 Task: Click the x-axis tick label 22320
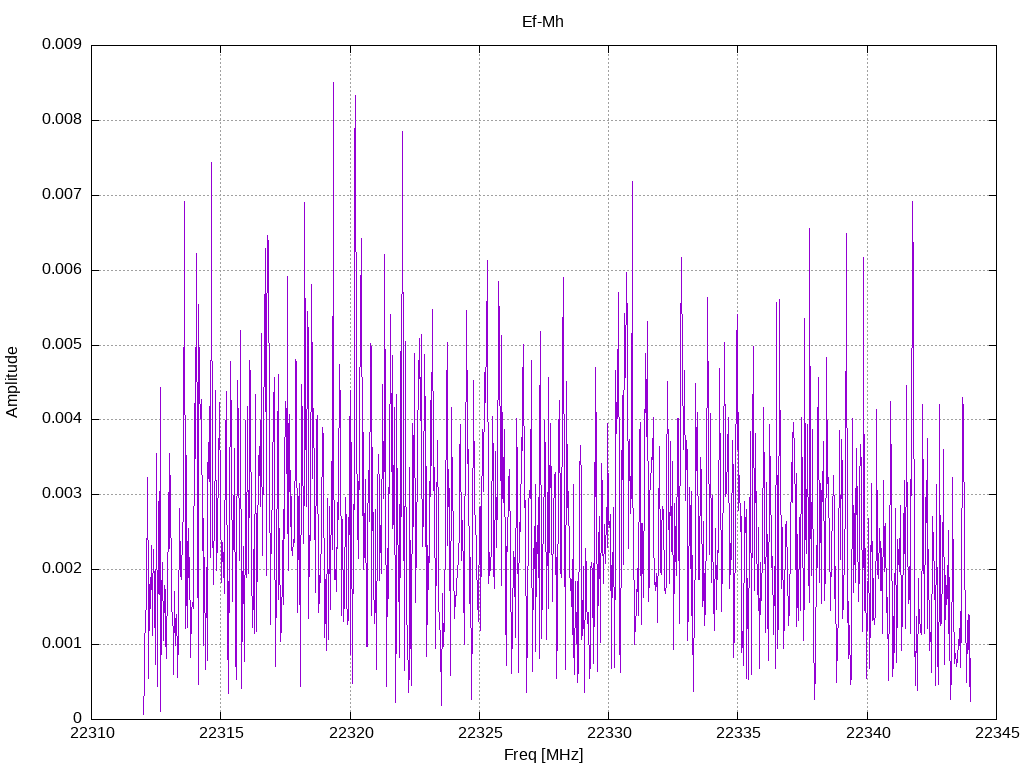pyautogui.click(x=351, y=733)
